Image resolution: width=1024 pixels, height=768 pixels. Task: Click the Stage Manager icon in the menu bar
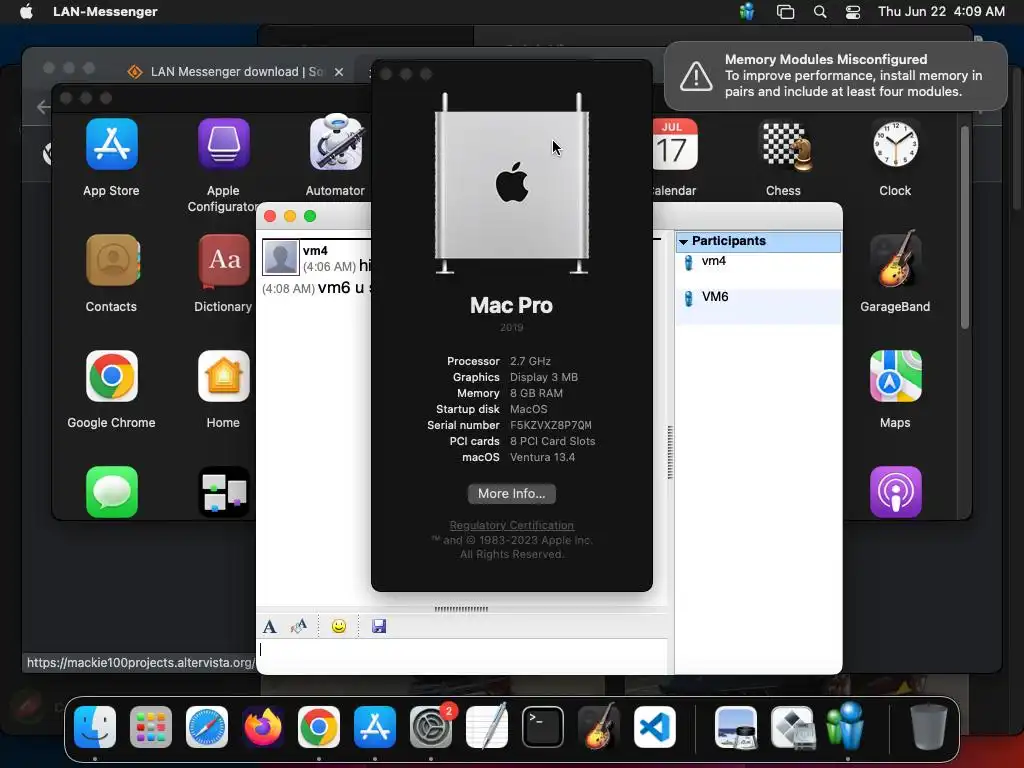pyautogui.click(x=786, y=12)
